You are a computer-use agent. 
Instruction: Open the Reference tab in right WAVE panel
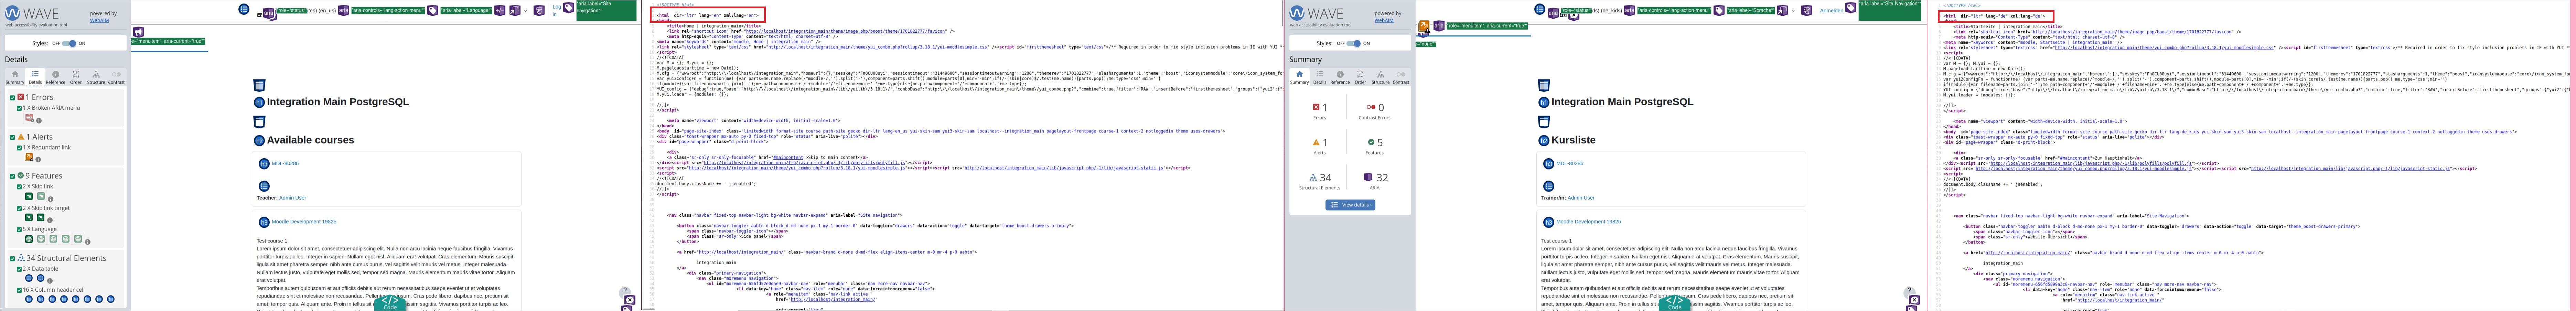[x=1340, y=77]
